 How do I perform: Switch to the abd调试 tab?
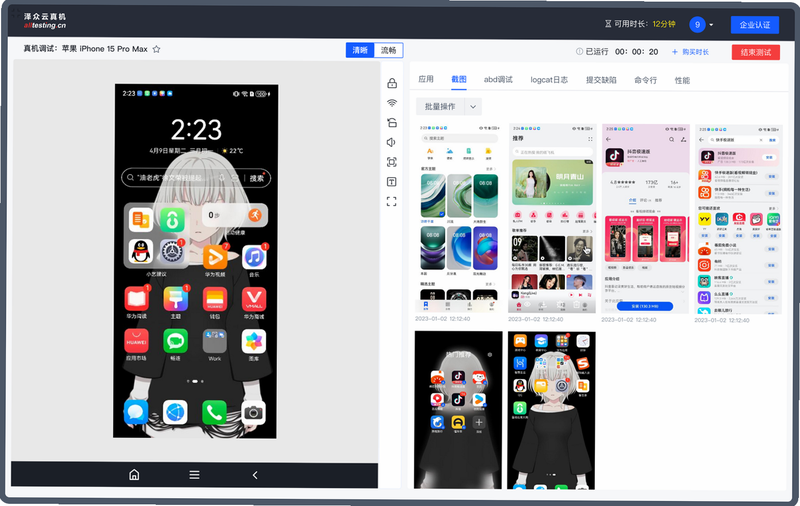[x=498, y=80]
